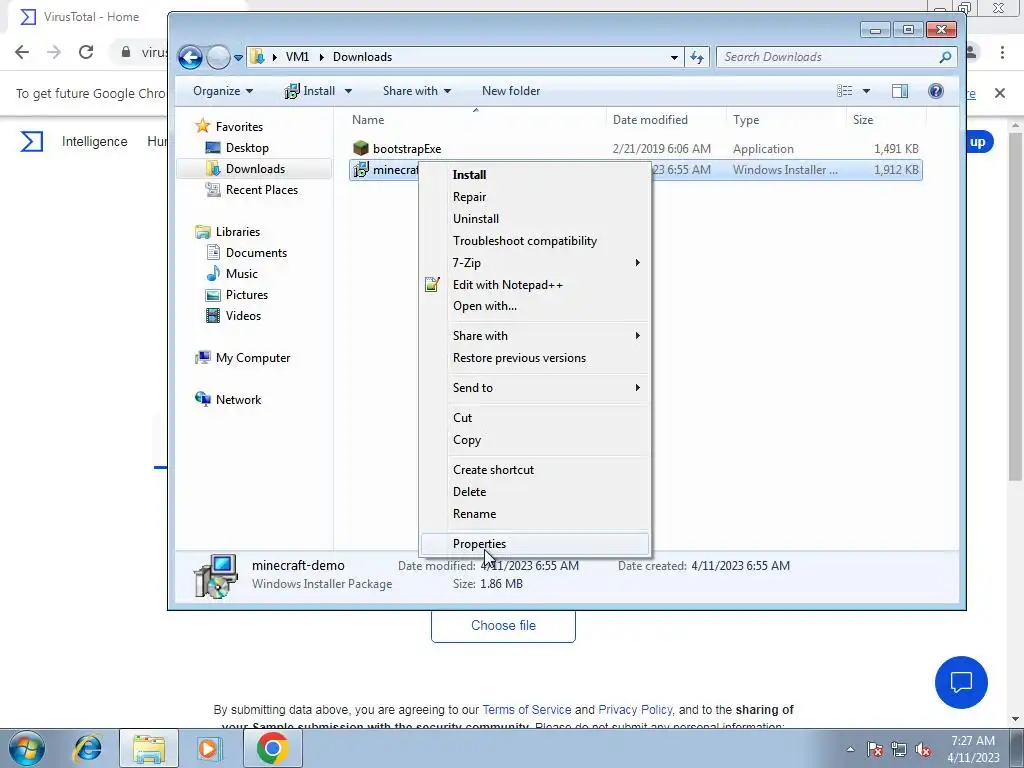This screenshot has width=1024, height=768.
Task: Toggle the preview pane icon
Action: tap(900, 91)
